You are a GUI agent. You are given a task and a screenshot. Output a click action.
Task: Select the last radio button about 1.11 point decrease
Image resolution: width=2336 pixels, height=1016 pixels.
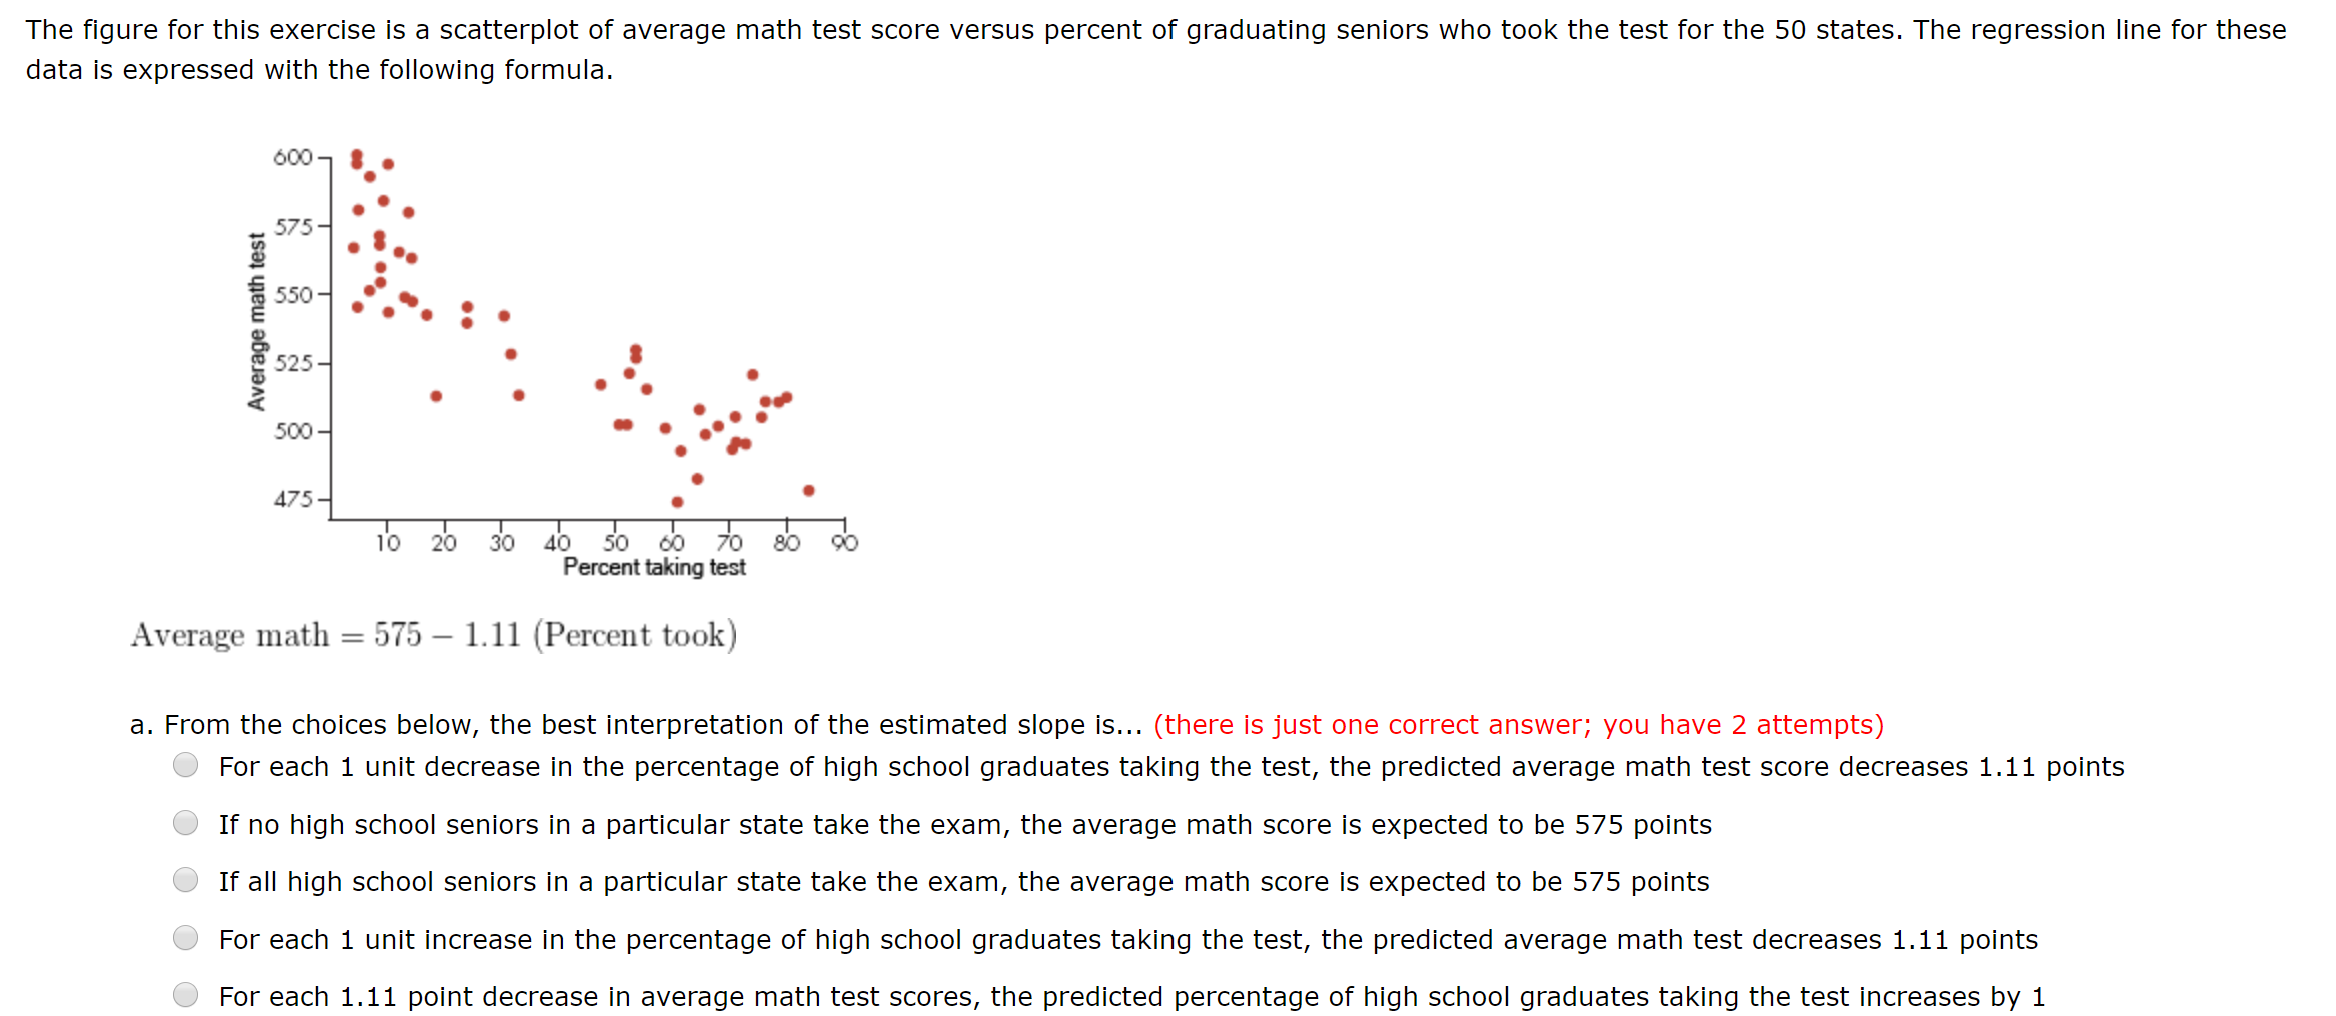[x=186, y=994]
